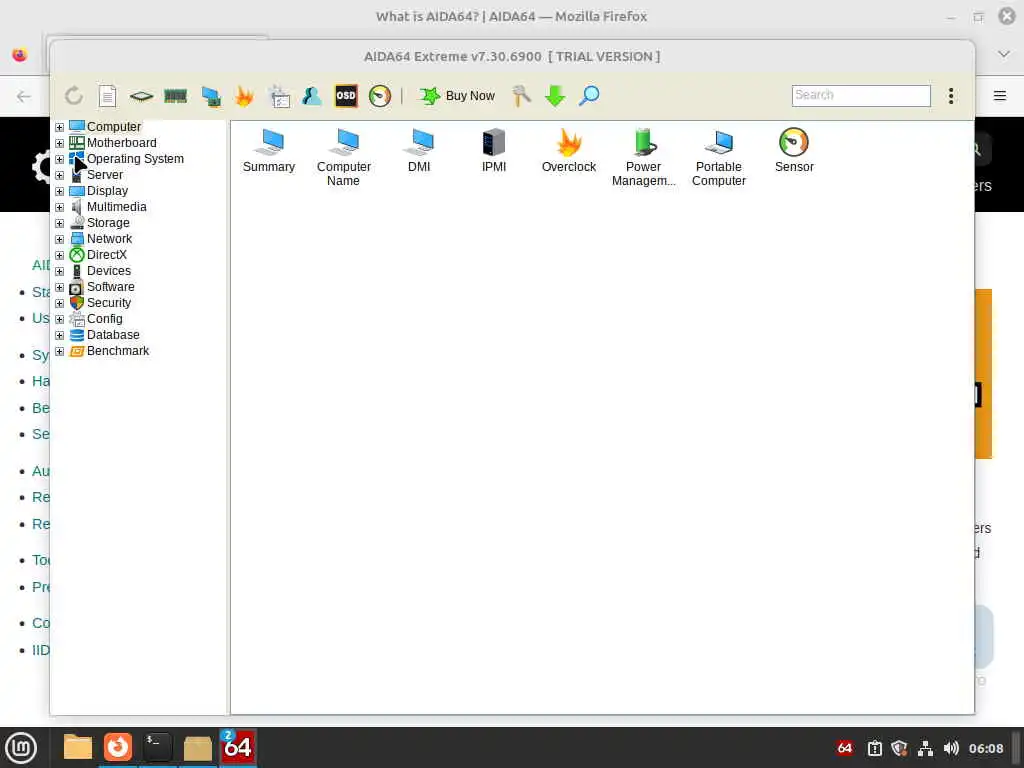Expand the Database tree node
Screen dimensions: 1024x768
point(59,335)
